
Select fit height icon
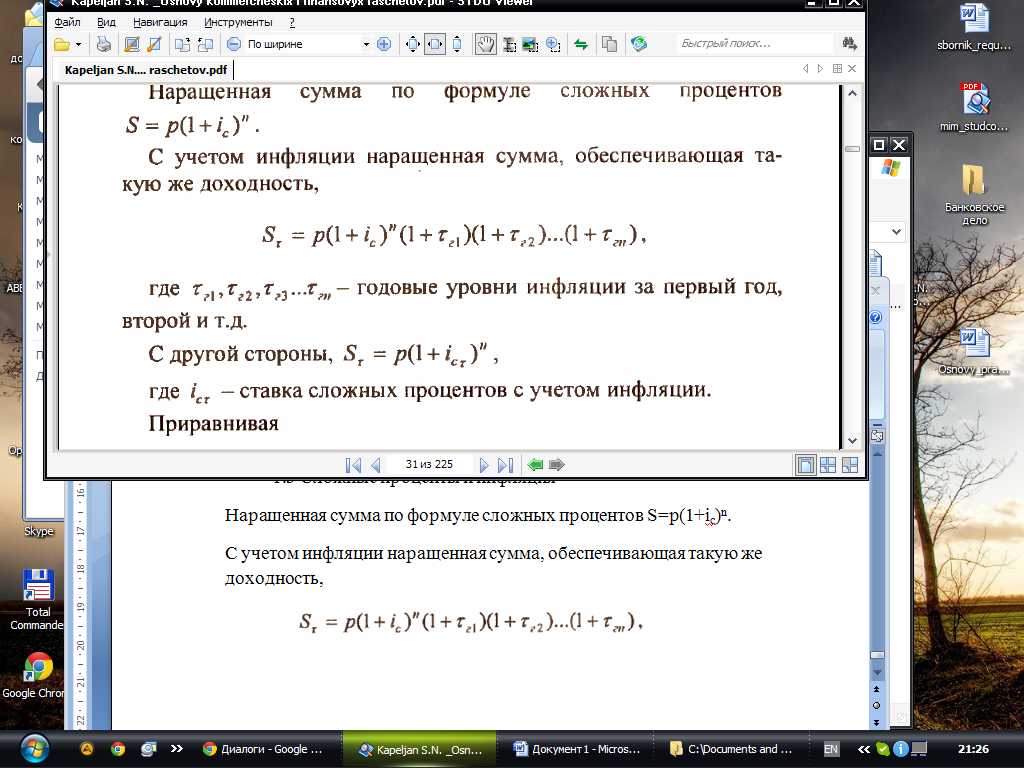[457, 44]
